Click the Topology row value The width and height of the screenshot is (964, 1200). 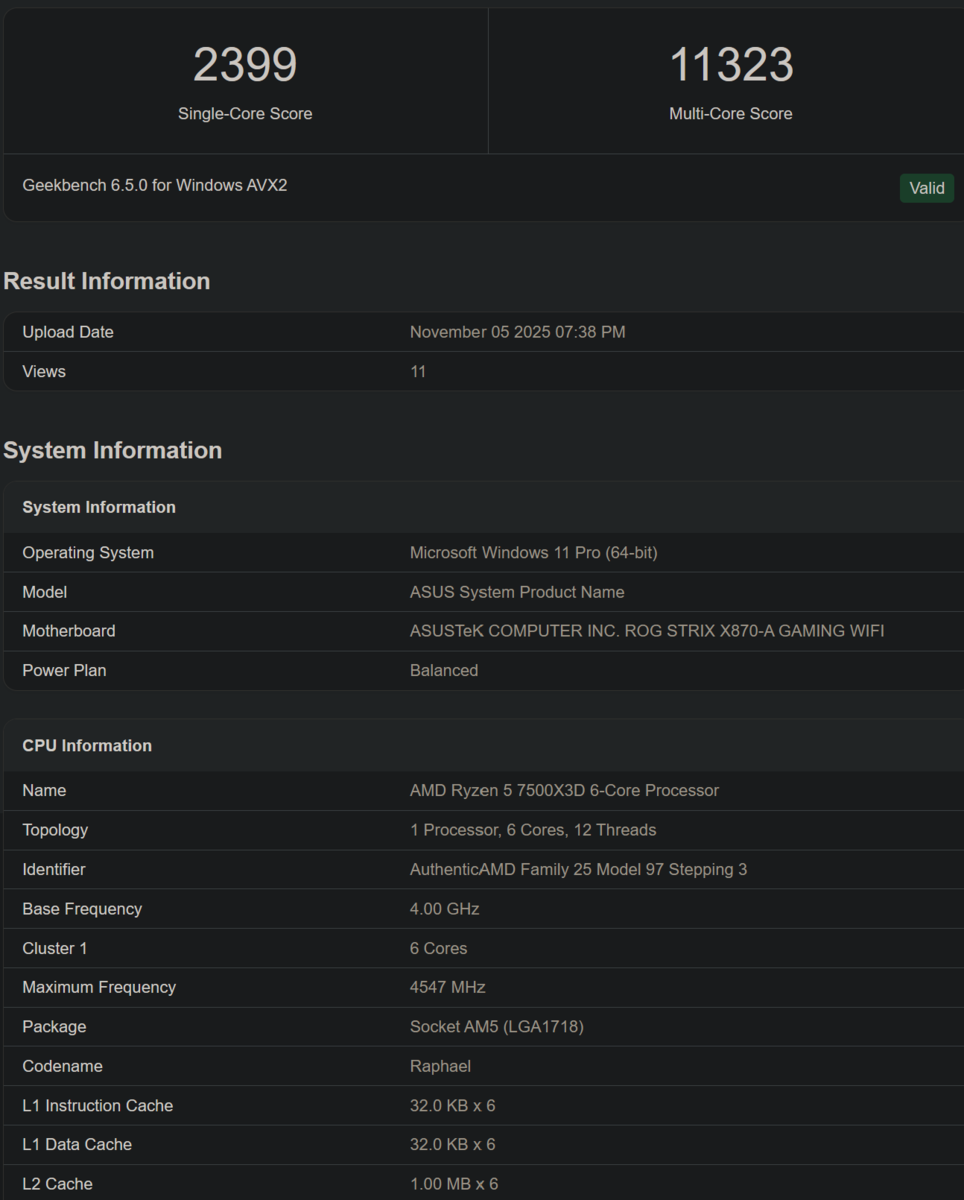point(532,830)
